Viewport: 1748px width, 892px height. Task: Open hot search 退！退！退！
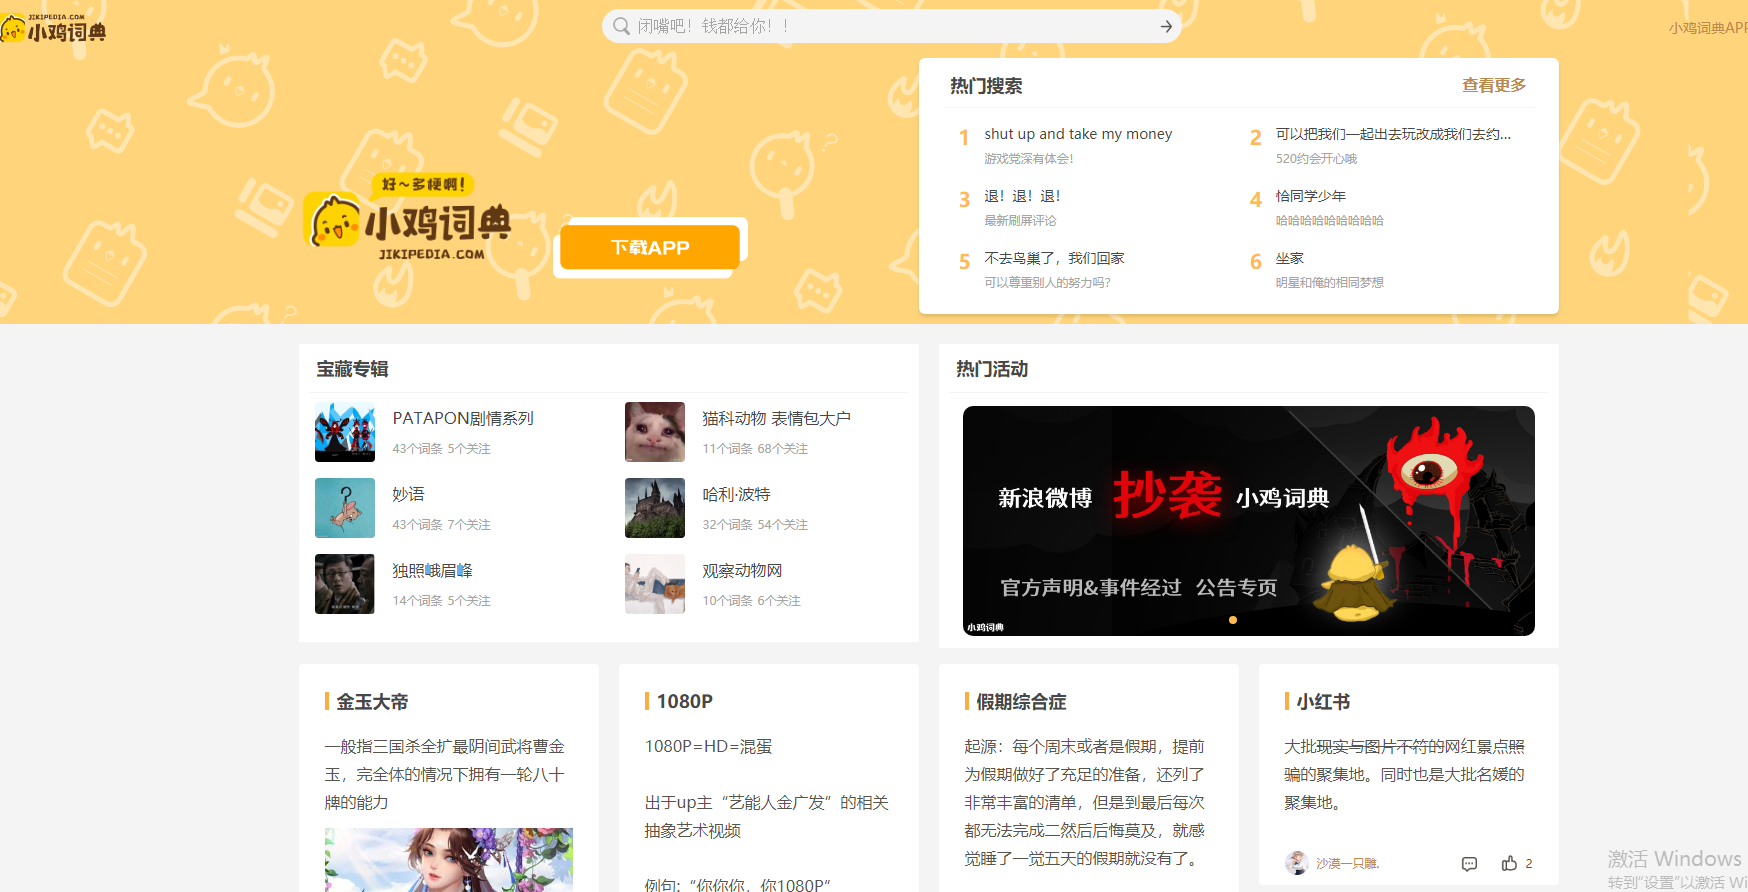pyautogui.click(x=1022, y=196)
